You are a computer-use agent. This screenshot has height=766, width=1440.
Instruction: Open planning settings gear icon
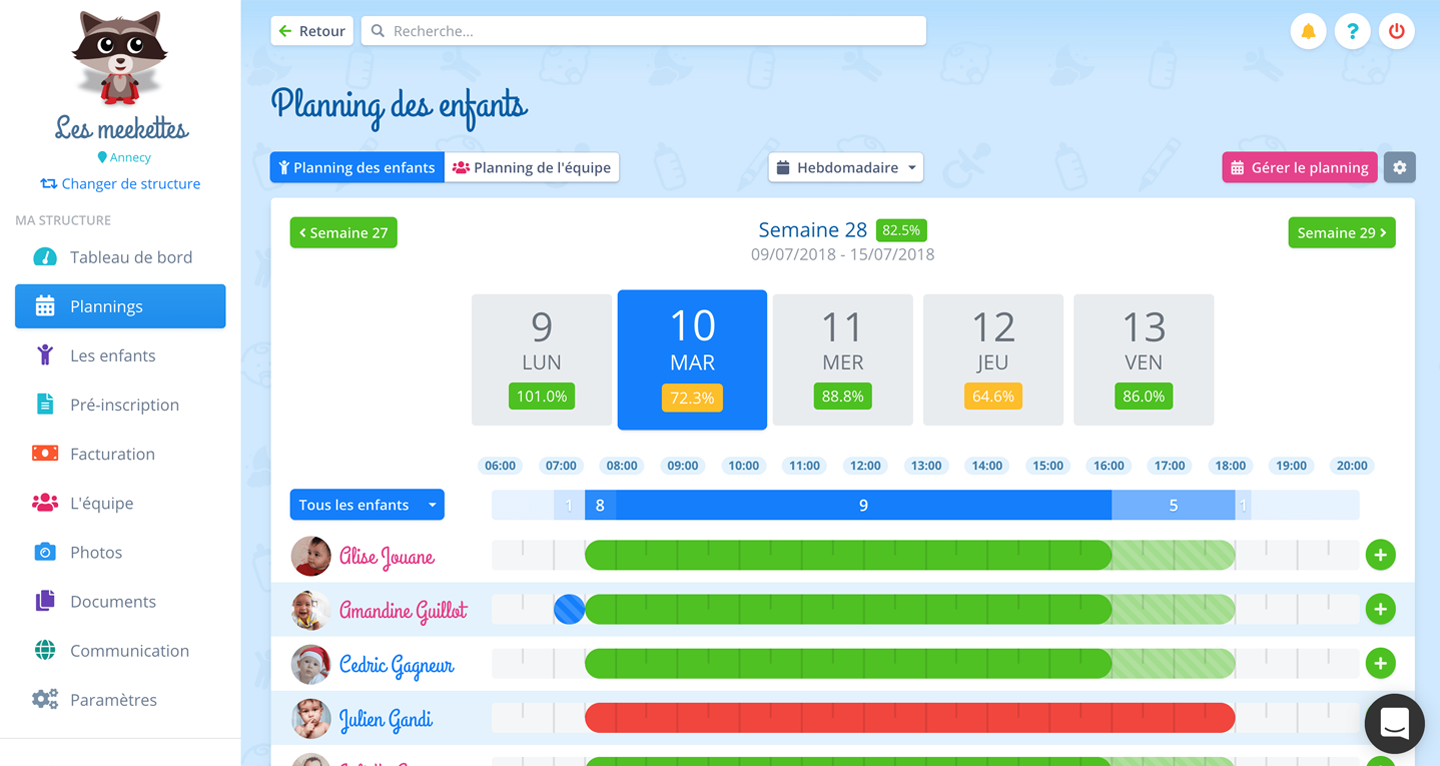click(x=1399, y=168)
